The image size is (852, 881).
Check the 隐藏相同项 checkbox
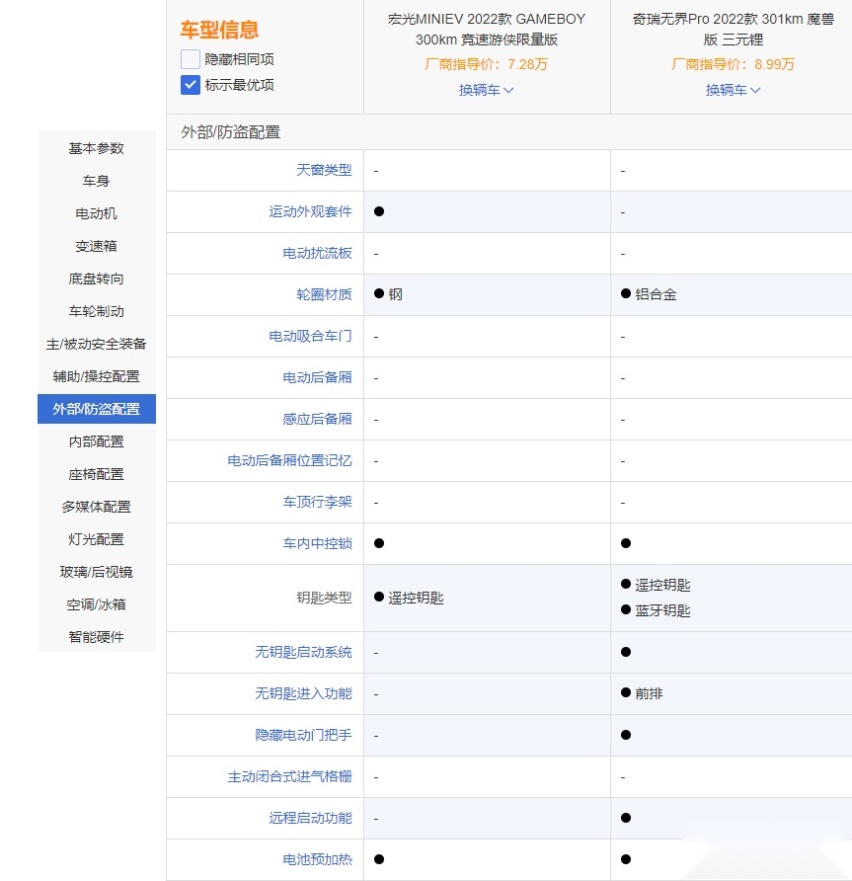(x=190, y=59)
